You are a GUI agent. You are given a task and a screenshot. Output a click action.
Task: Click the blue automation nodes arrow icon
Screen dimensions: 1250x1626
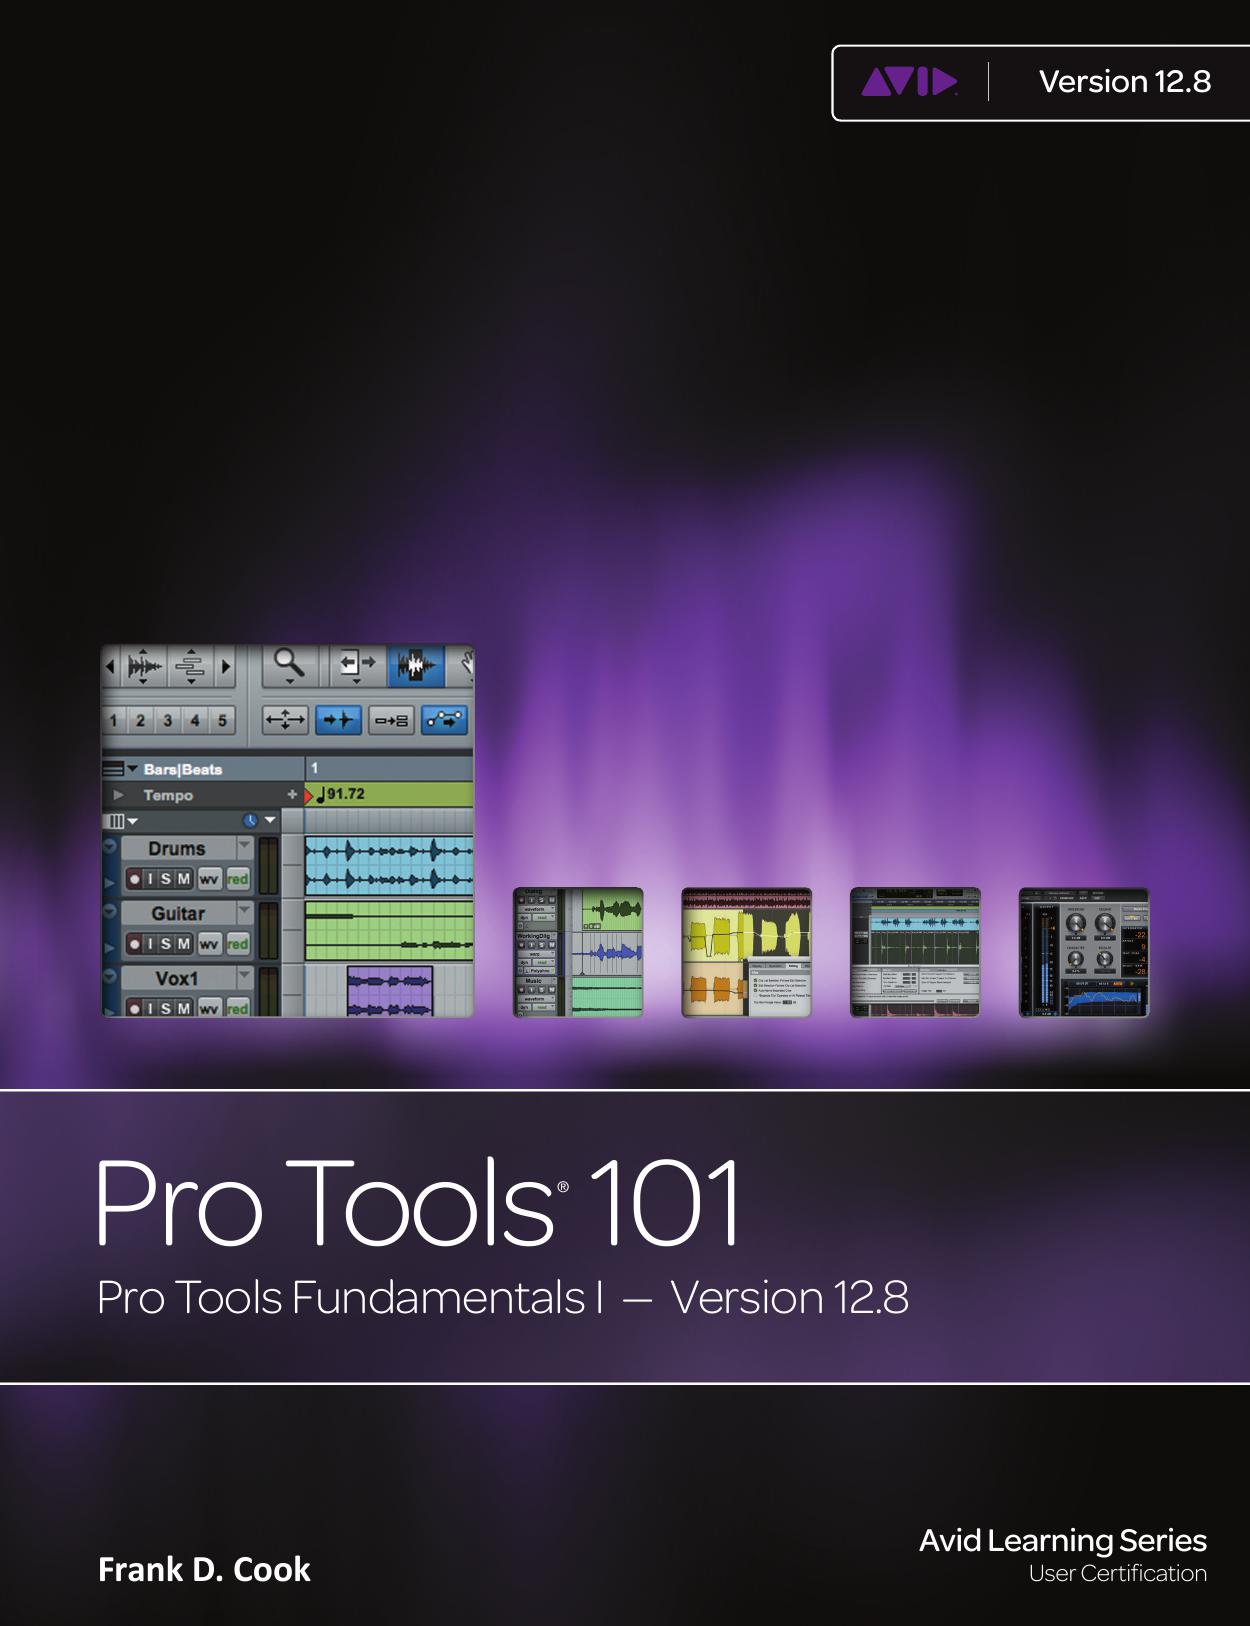point(444,720)
